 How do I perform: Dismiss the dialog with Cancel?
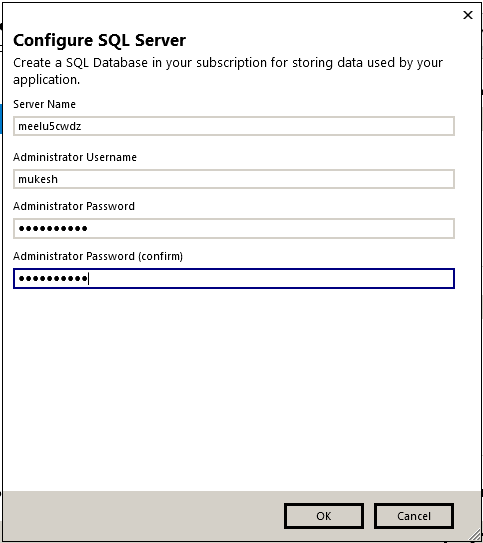click(x=414, y=516)
